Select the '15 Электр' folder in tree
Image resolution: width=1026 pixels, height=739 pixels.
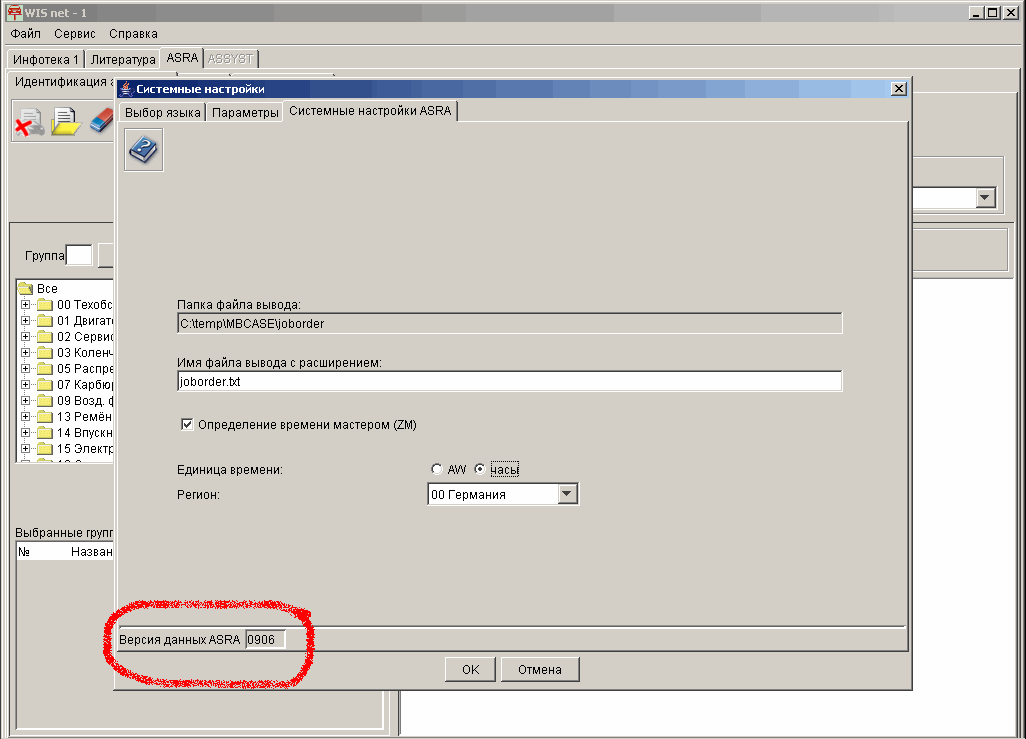[84, 449]
